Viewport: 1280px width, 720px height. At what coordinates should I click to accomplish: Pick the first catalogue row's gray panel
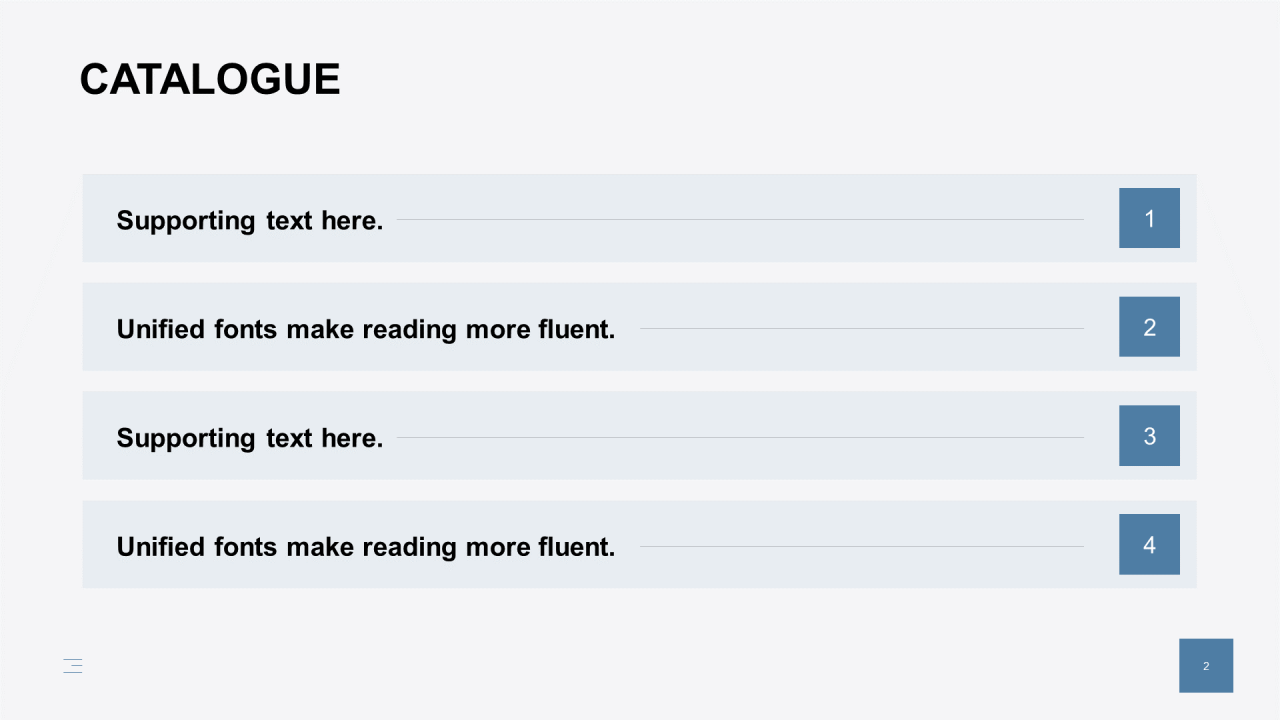pyautogui.click(x=639, y=218)
